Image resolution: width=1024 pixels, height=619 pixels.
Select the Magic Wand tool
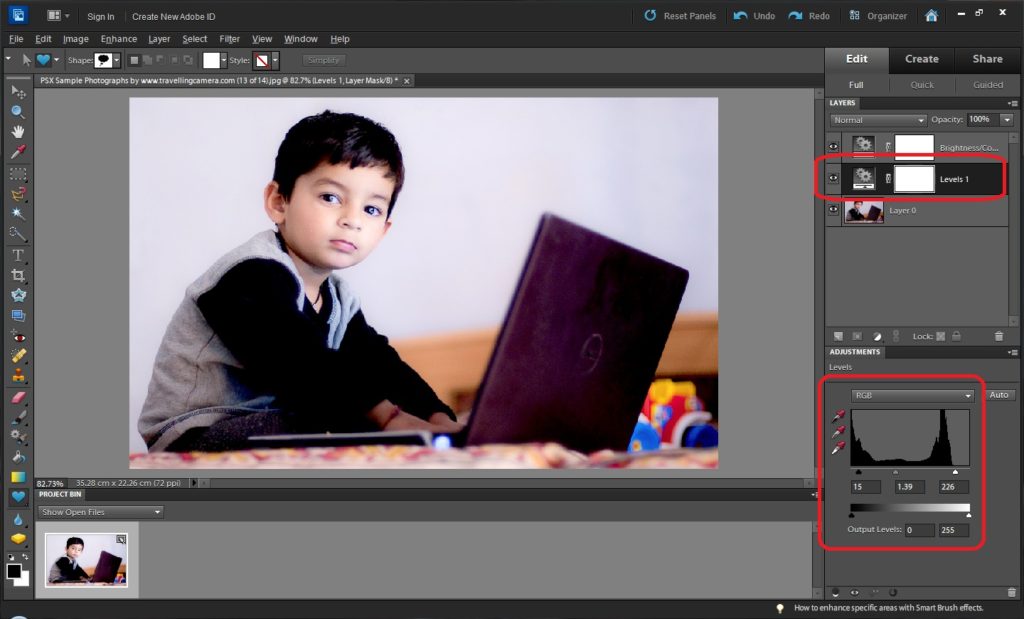(16, 213)
